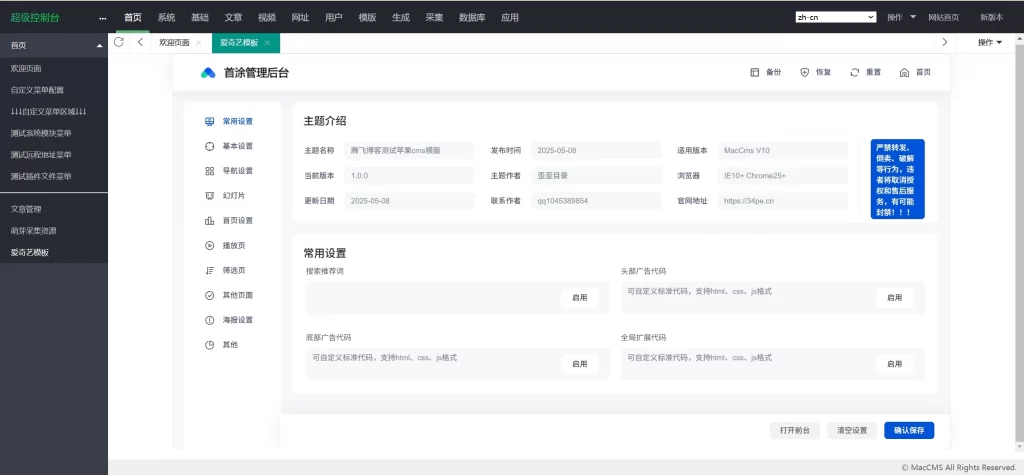Click the 海报设置 exclamation circle icon

pos(210,320)
